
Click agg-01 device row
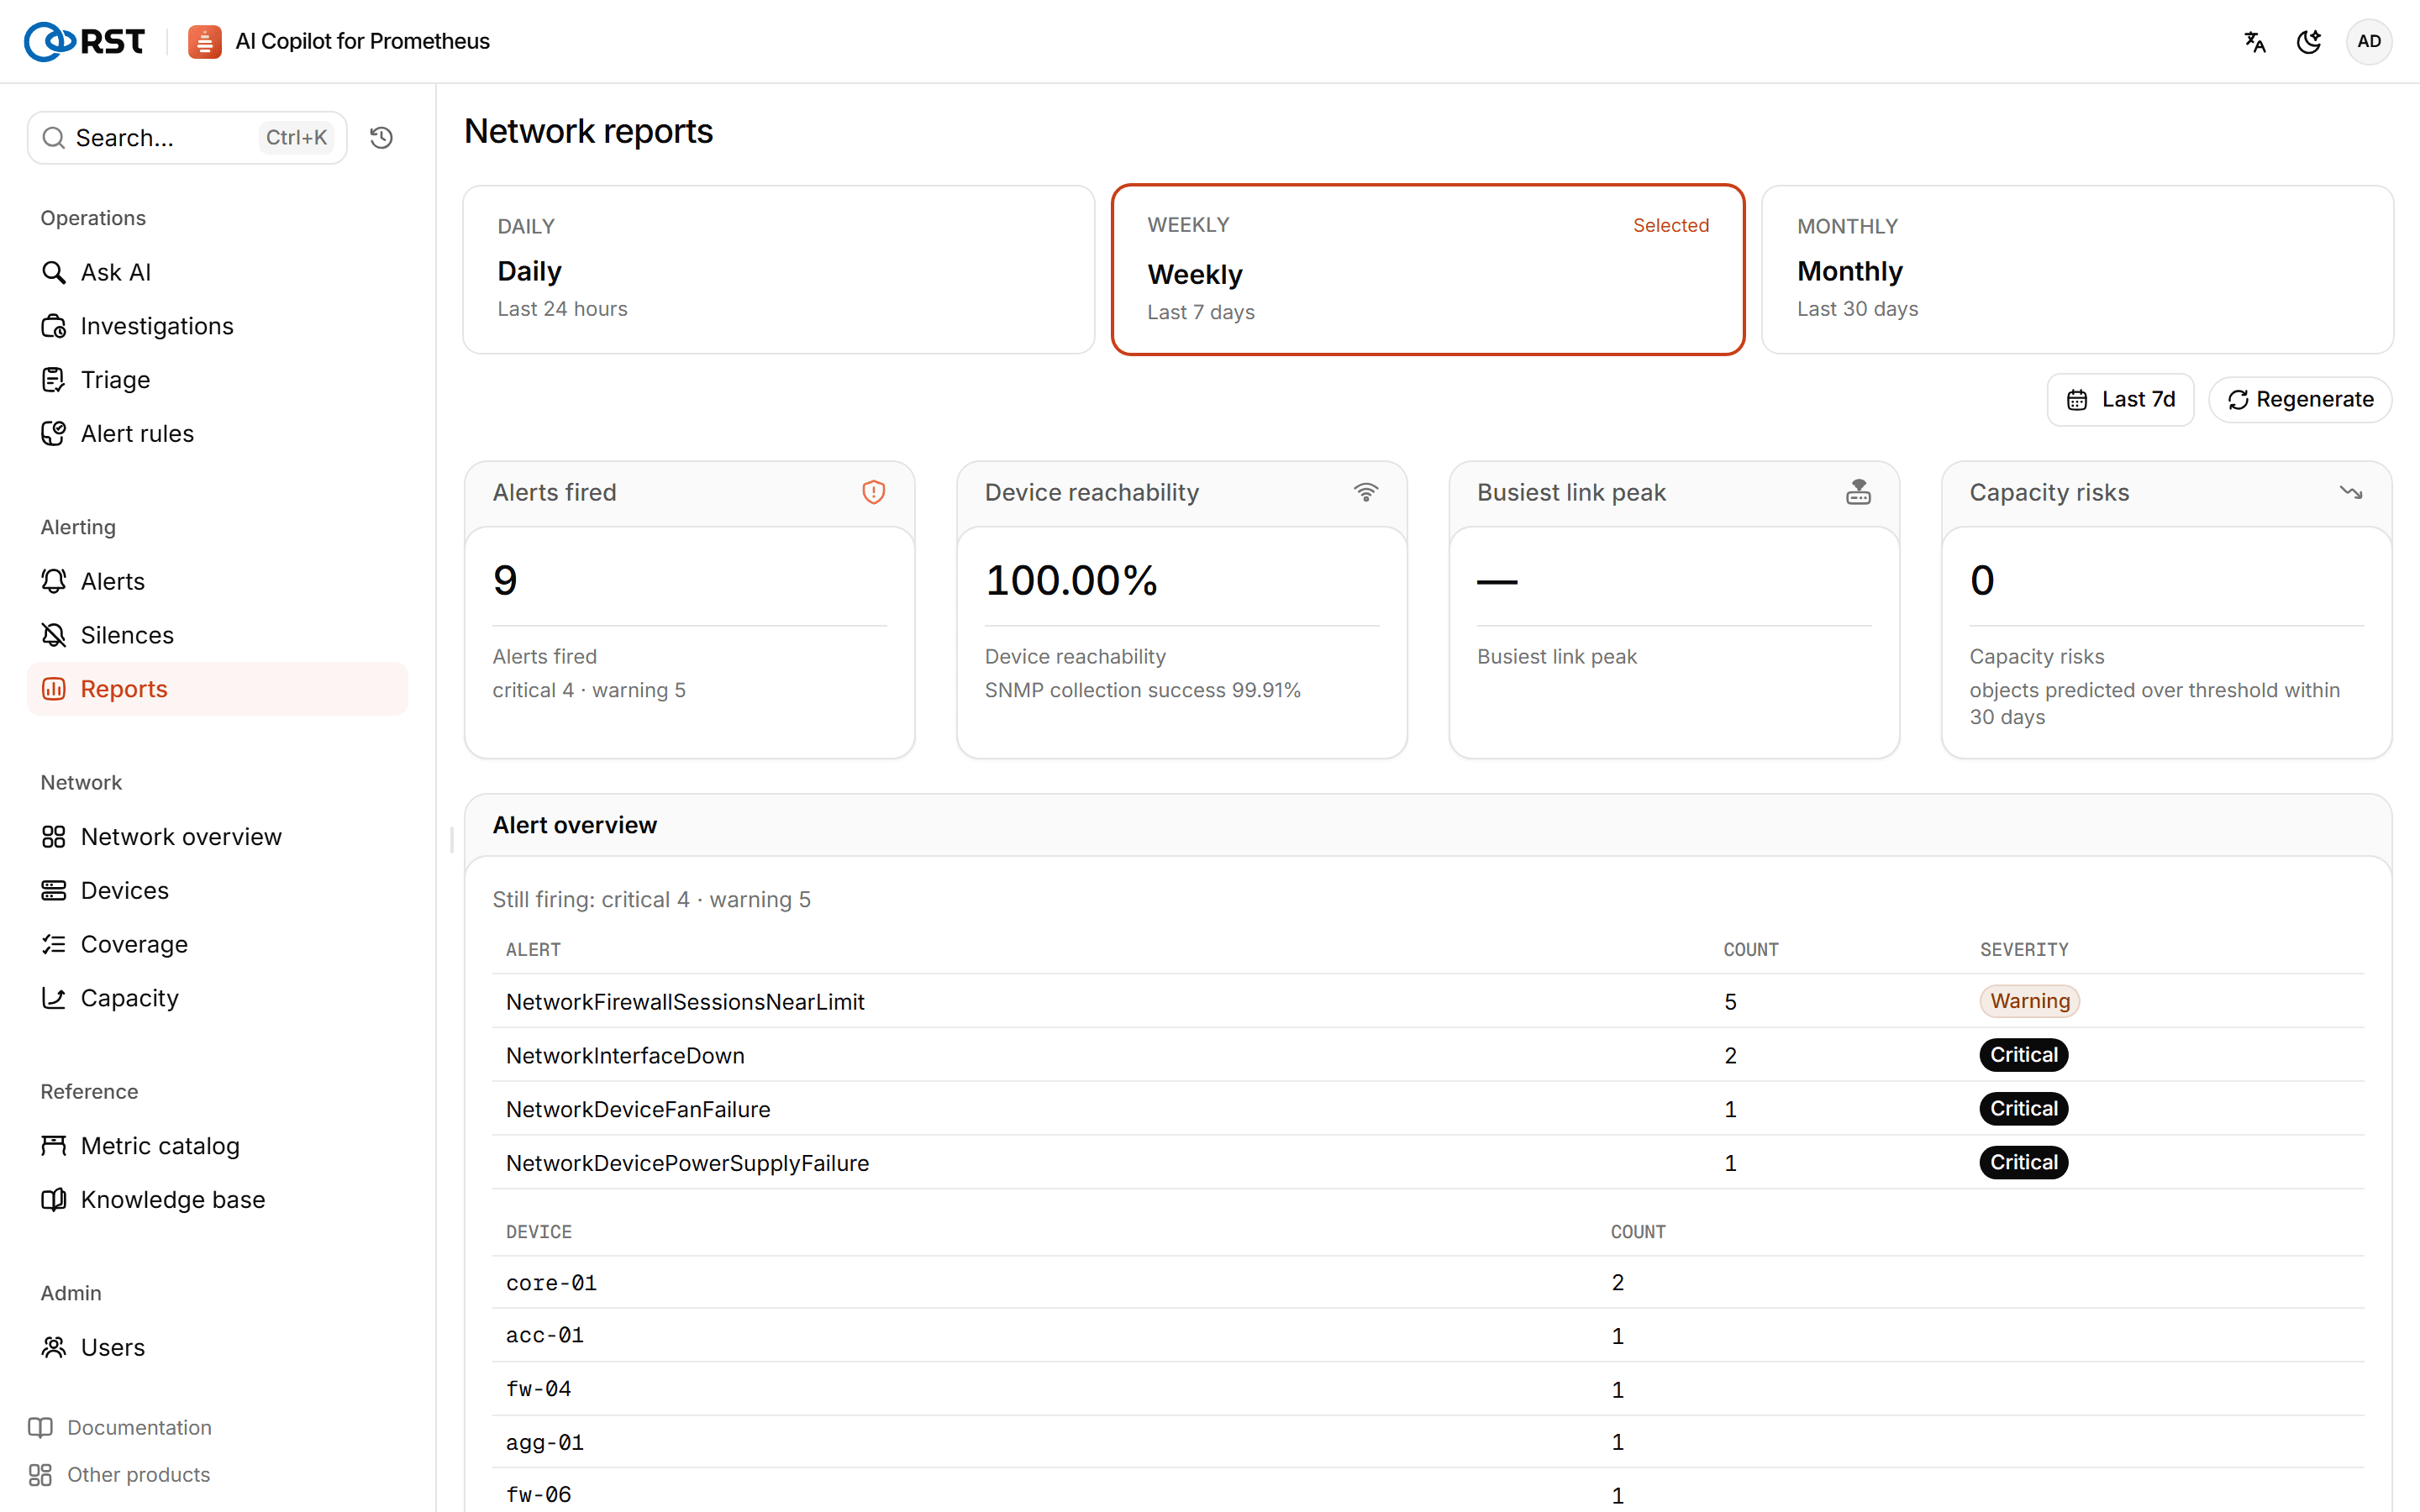[x=1428, y=1442]
